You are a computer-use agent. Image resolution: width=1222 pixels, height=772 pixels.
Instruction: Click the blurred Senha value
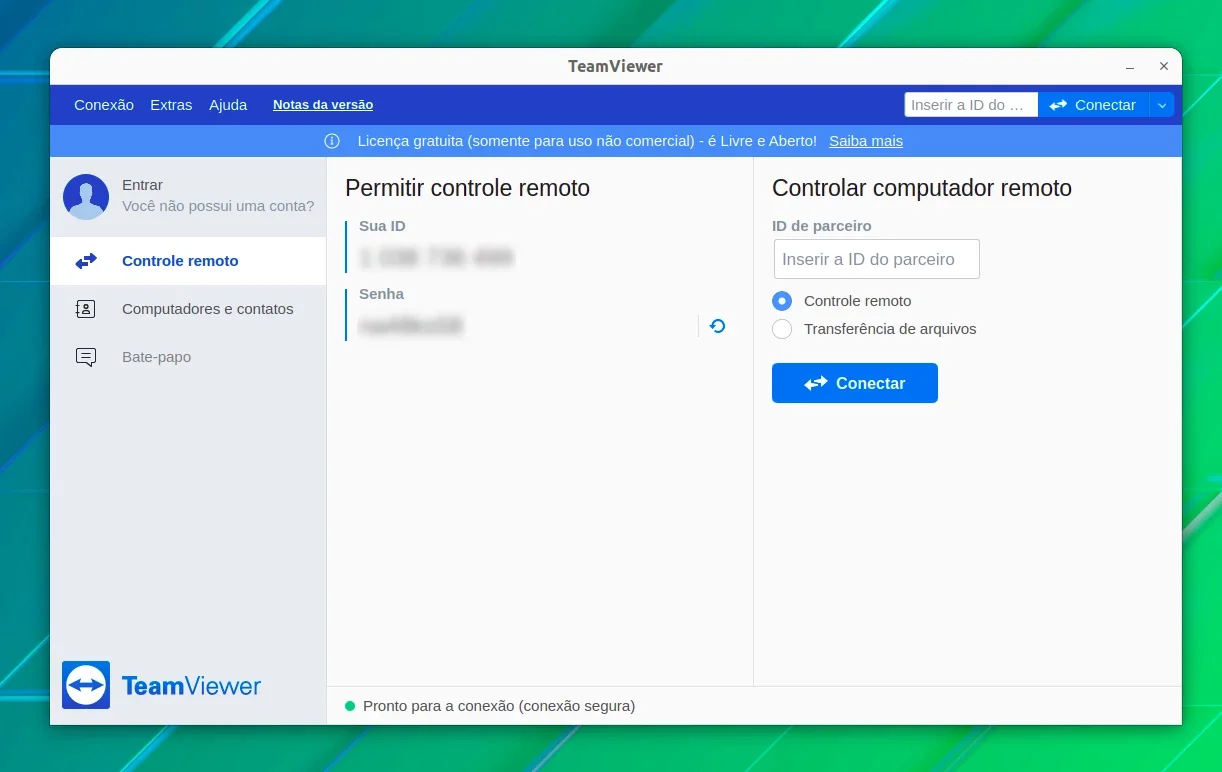(411, 326)
